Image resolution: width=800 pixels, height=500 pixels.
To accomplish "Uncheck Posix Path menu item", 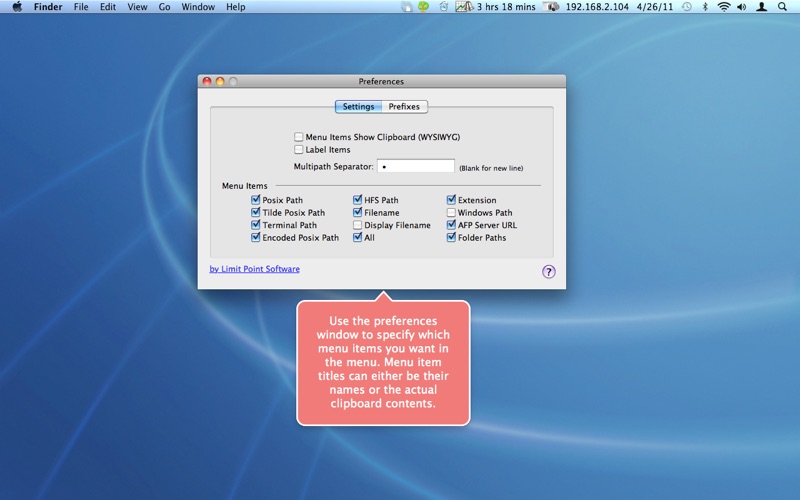I will point(256,199).
